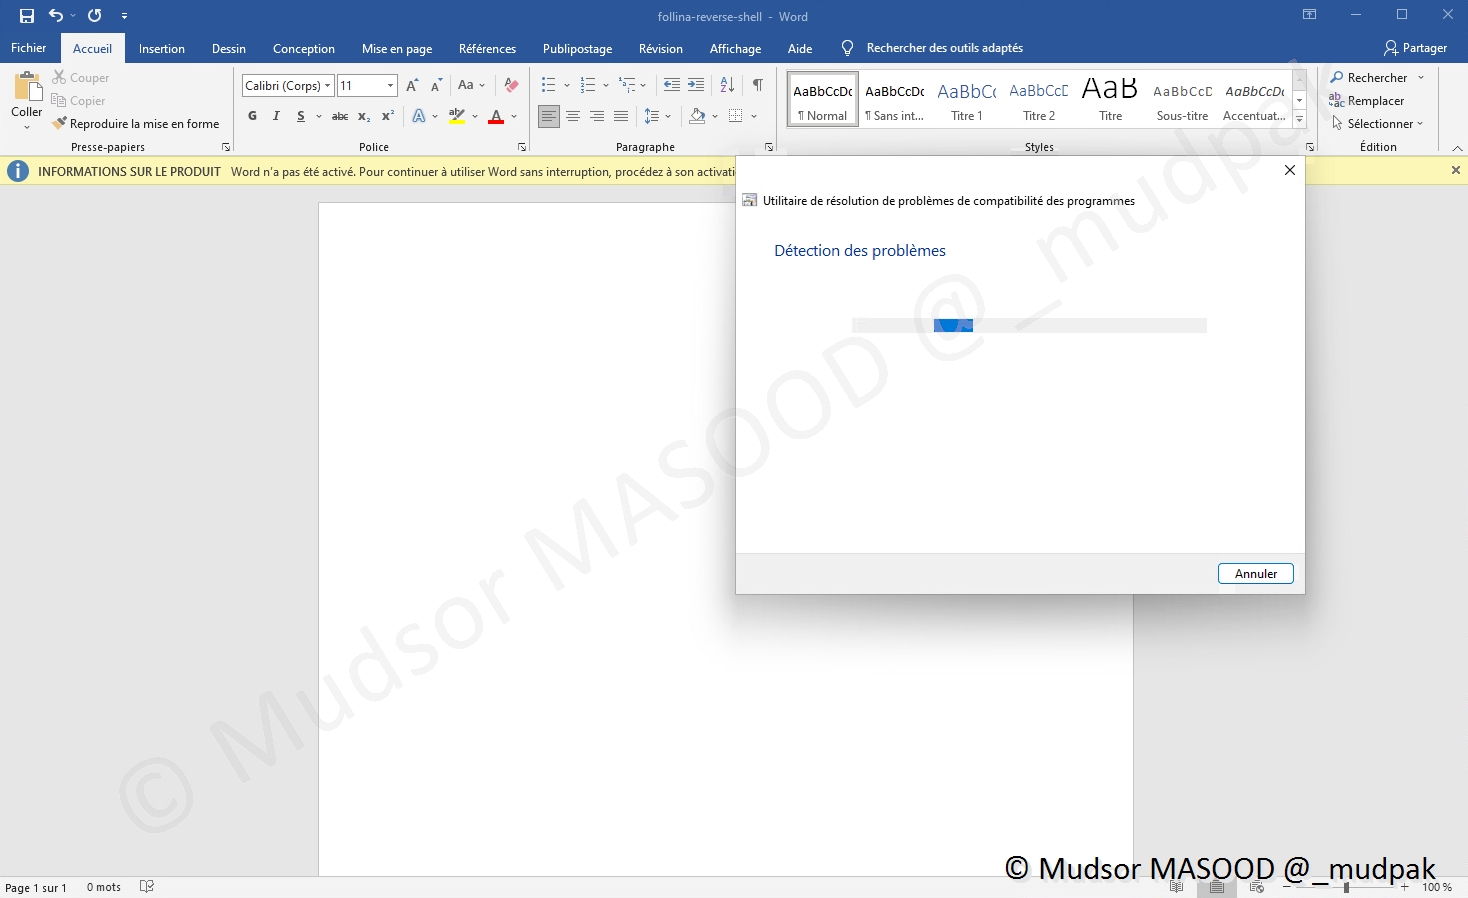Toggle bold formatting (G) button
1468x898 pixels.
[x=252, y=116]
